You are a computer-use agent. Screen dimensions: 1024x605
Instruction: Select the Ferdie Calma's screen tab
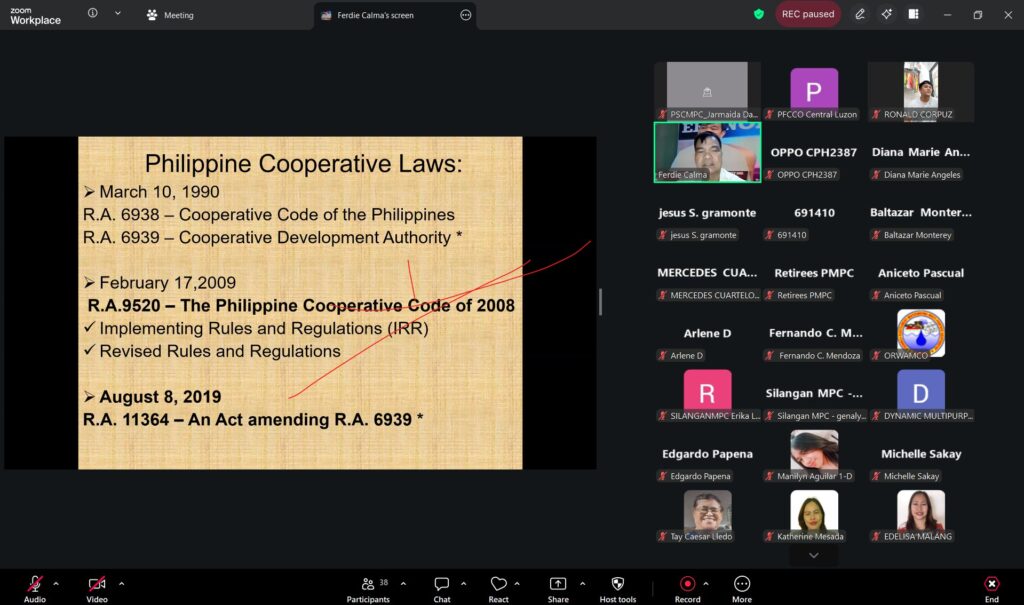coord(384,15)
